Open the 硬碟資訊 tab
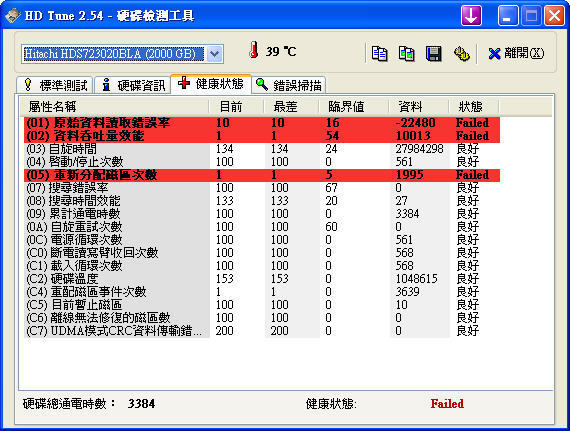This screenshot has width=570, height=431. pos(133,85)
